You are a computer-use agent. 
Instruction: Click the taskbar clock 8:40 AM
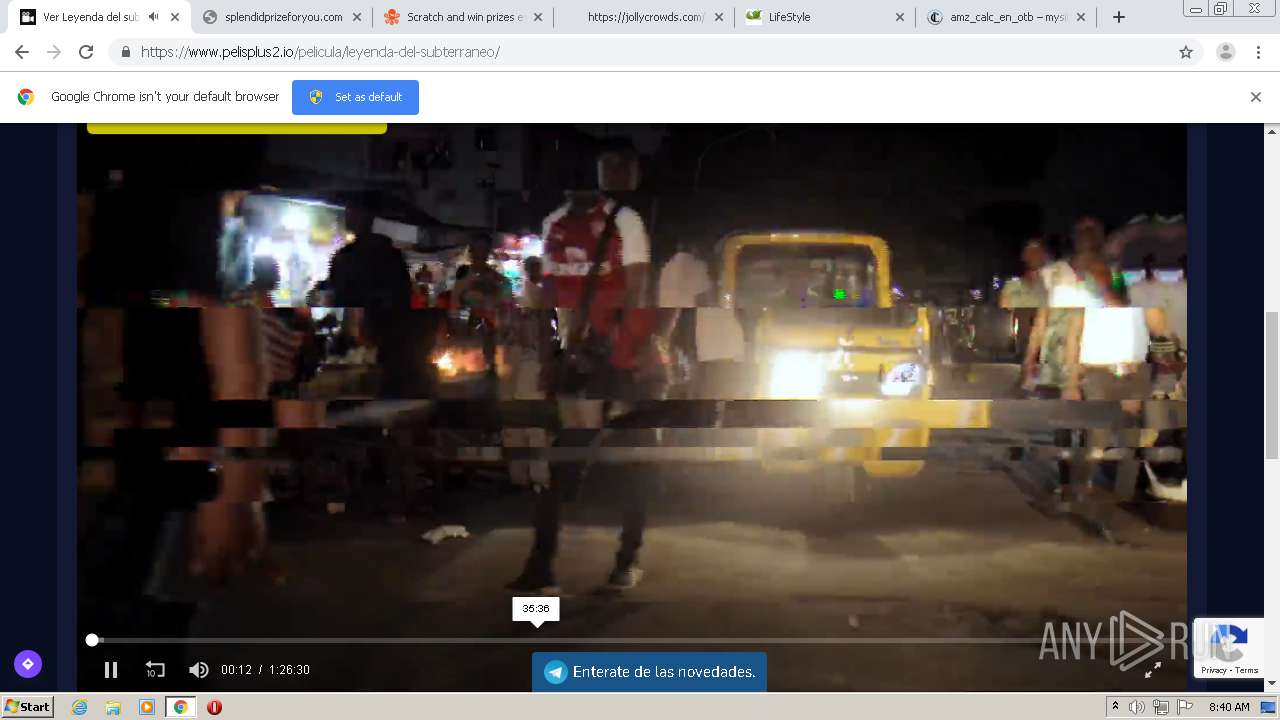1229,707
